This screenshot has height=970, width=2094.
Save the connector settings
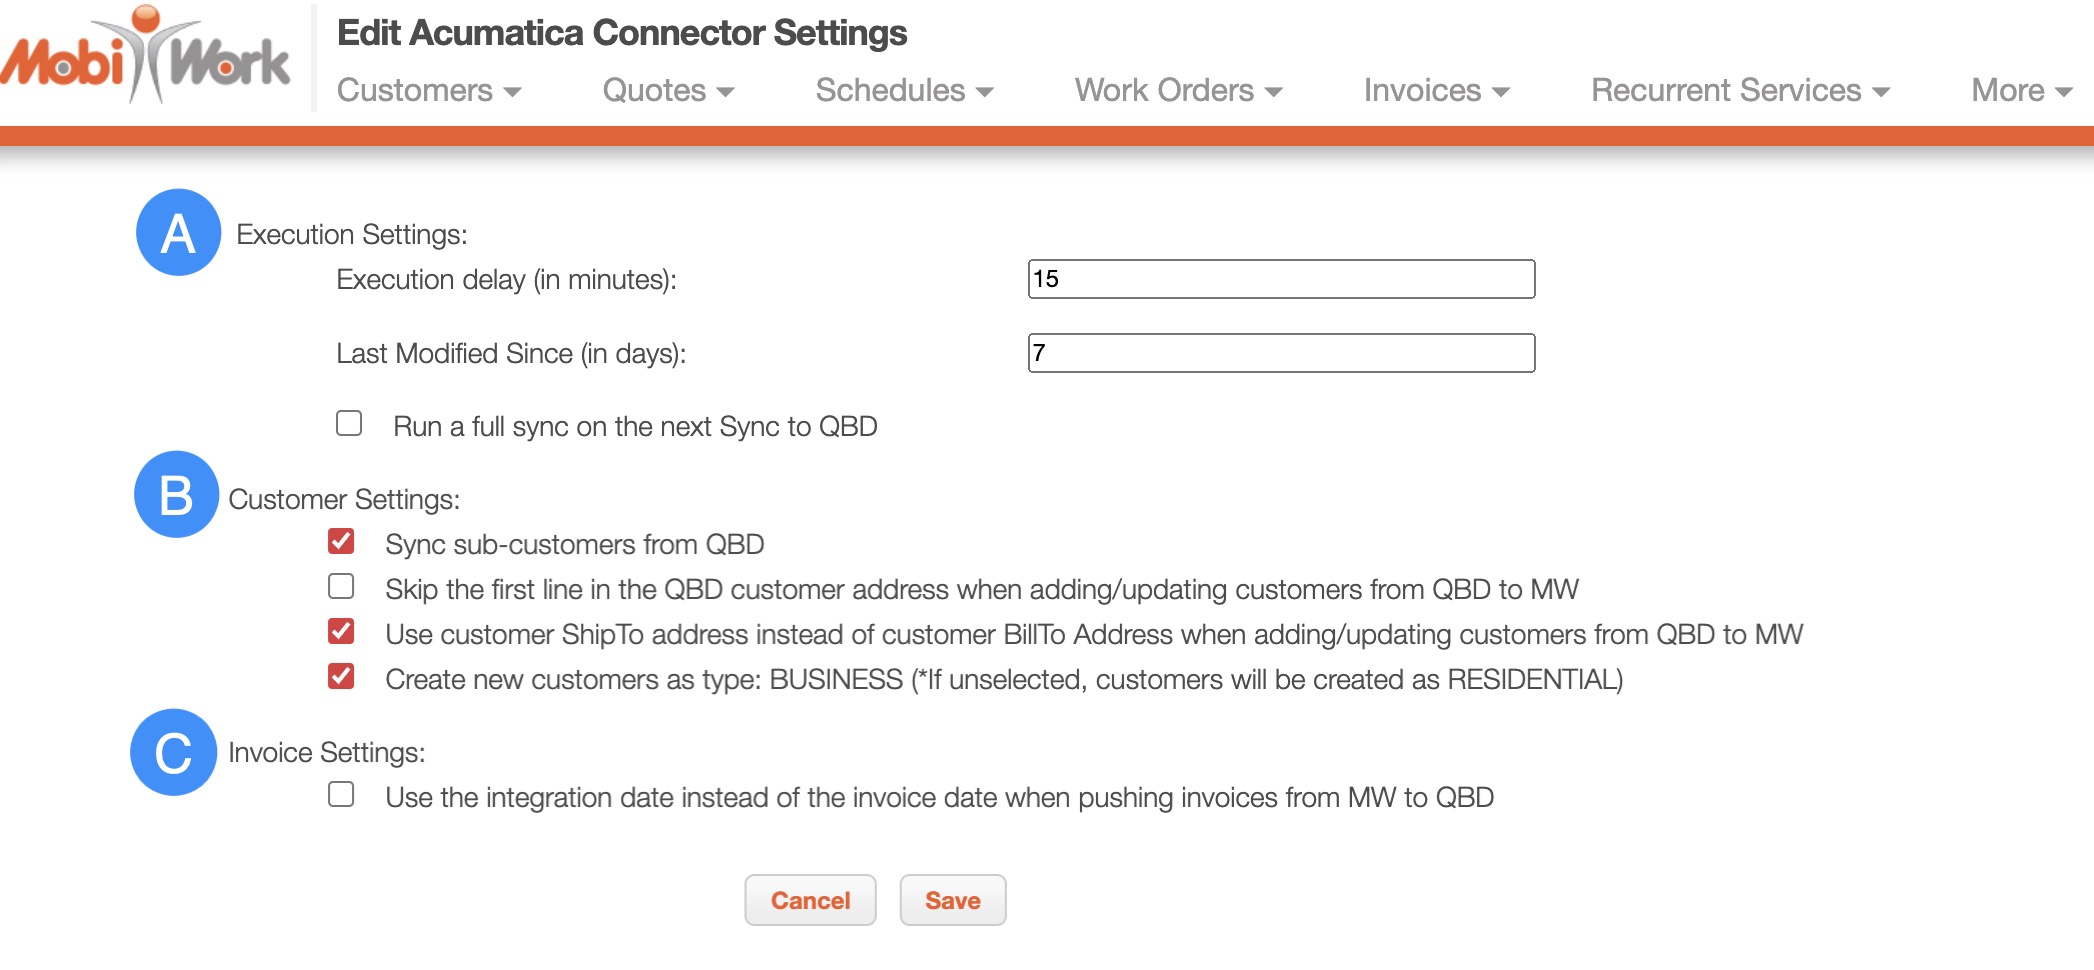(x=952, y=900)
